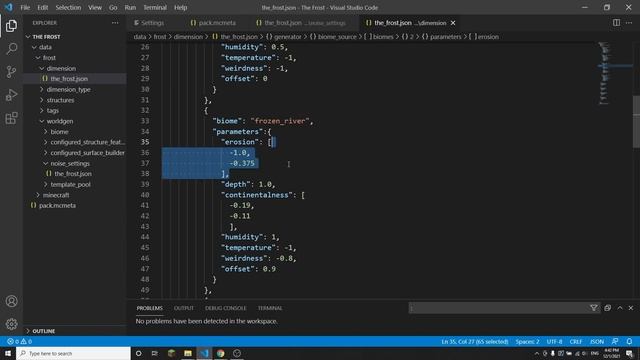Screen dimensions: 640x360
Task: Open the Terminal menu
Action: (x=155, y=7)
